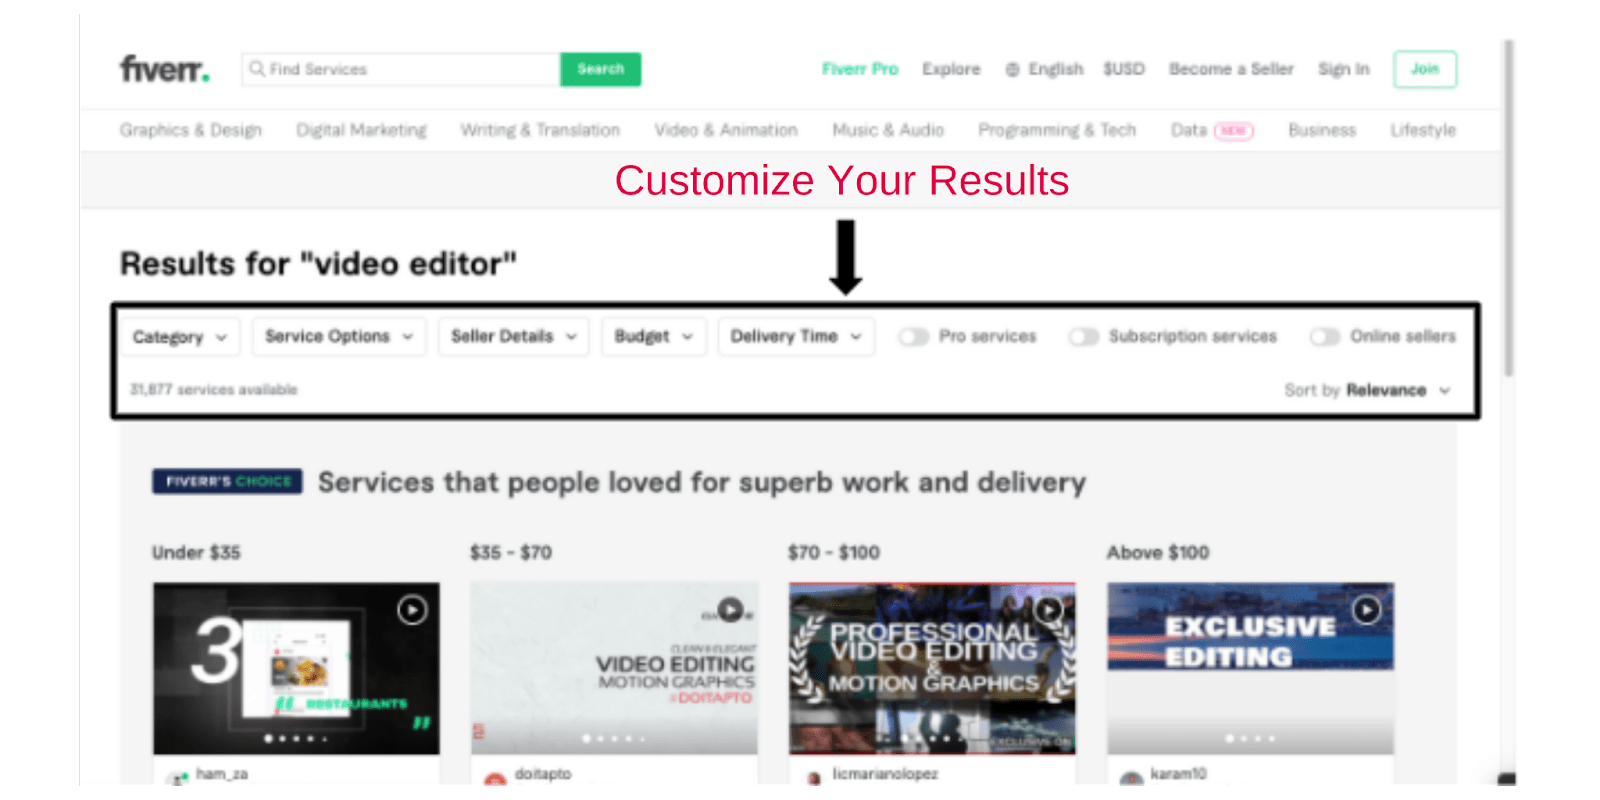Click the Find Services search field

(401, 69)
